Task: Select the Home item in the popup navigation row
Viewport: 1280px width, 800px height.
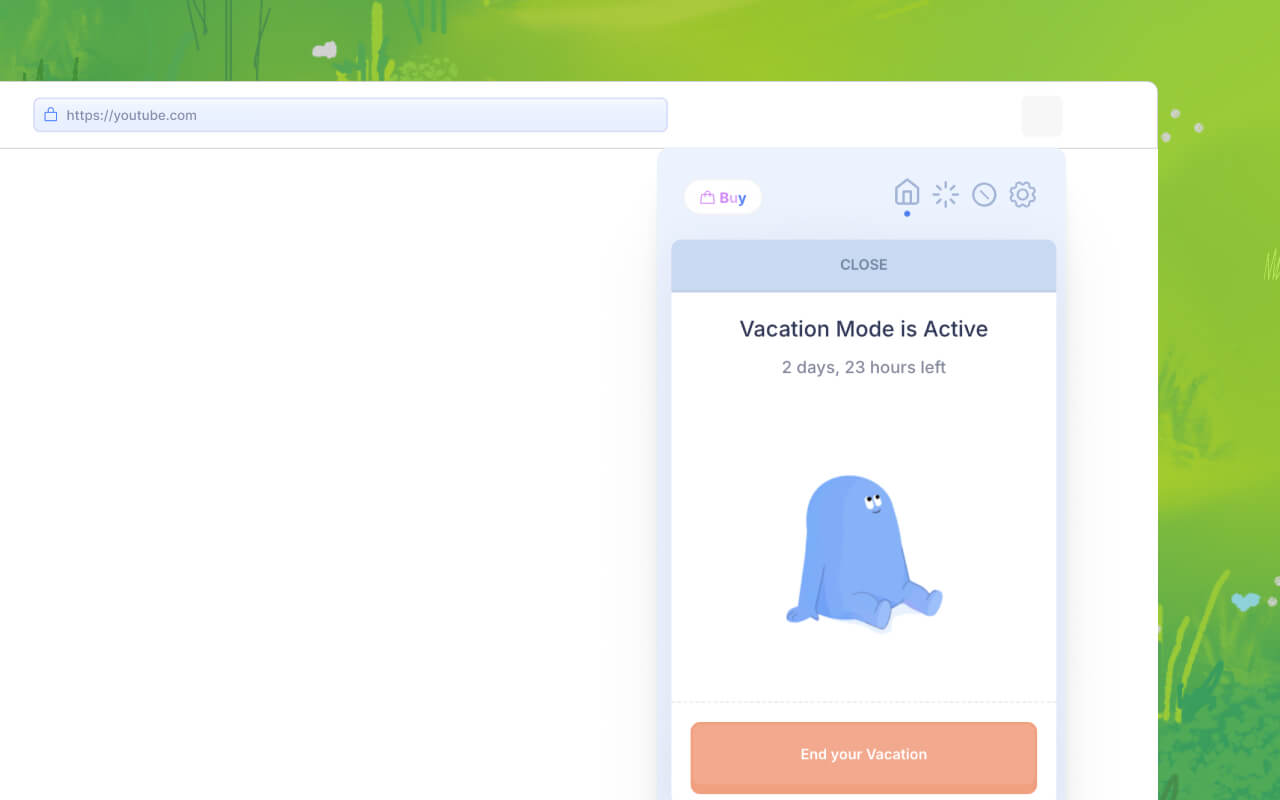Action: click(x=906, y=193)
